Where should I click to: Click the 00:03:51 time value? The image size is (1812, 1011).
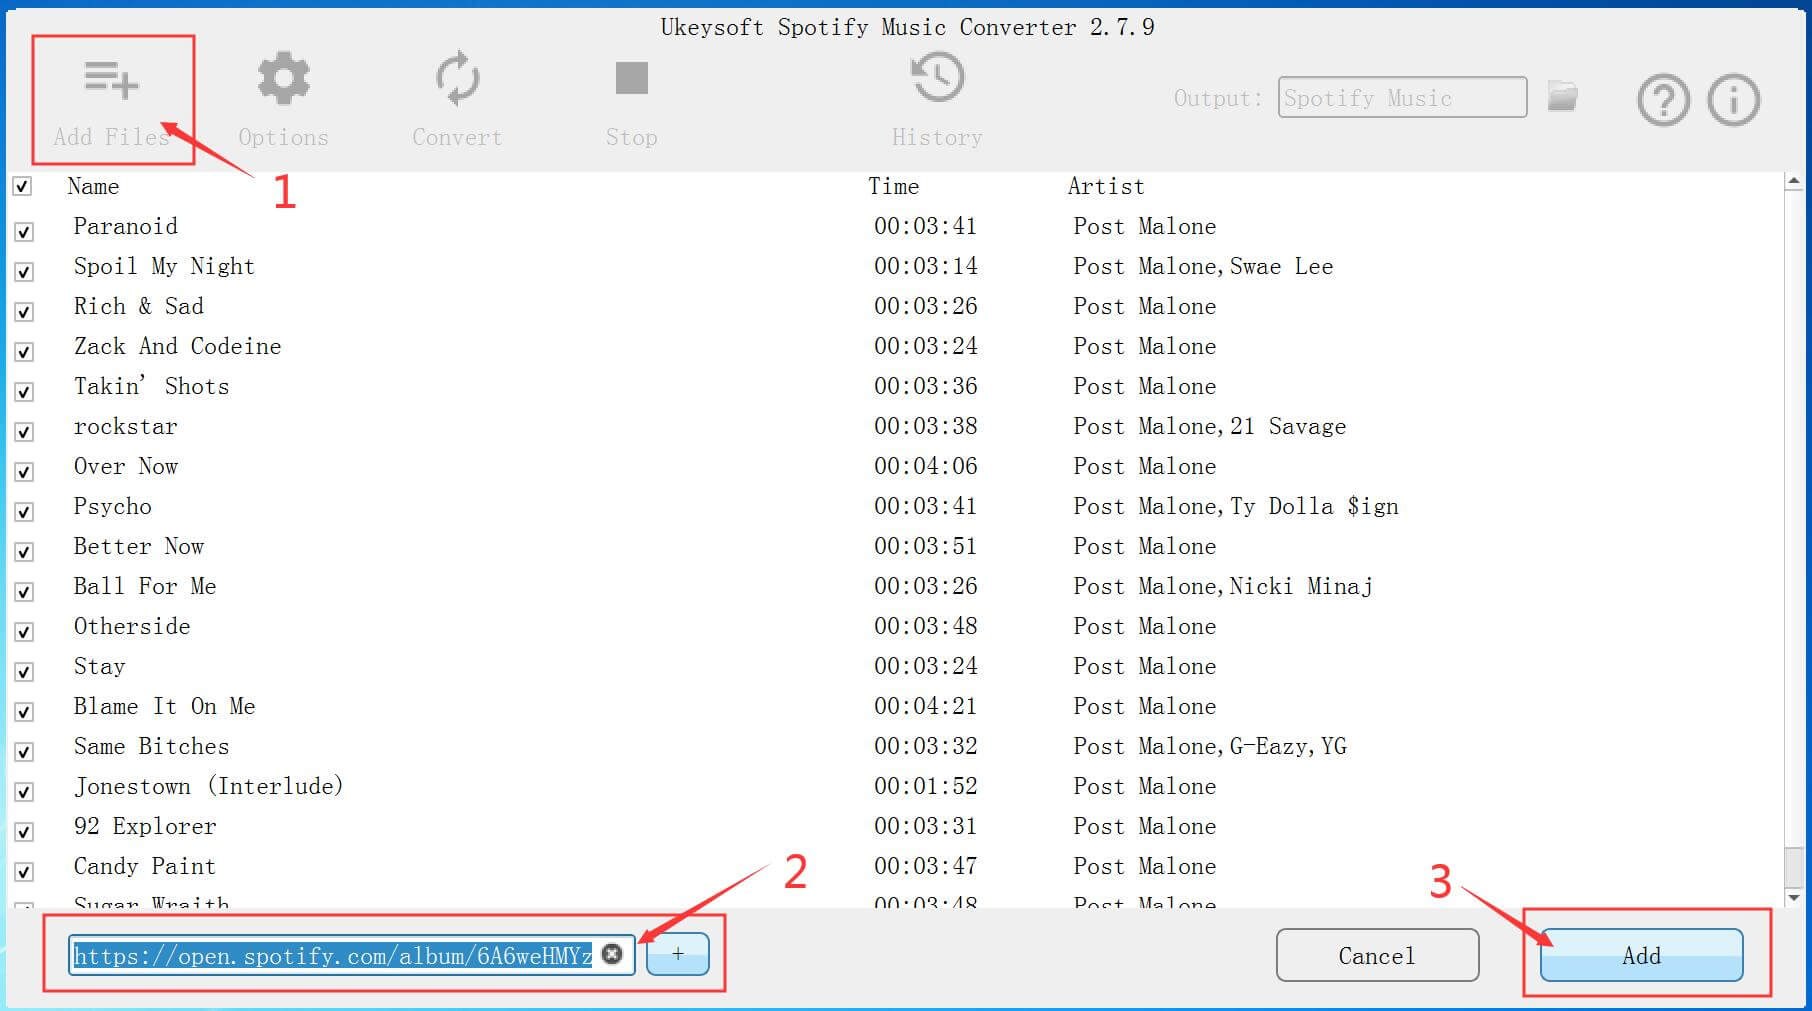click(926, 546)
